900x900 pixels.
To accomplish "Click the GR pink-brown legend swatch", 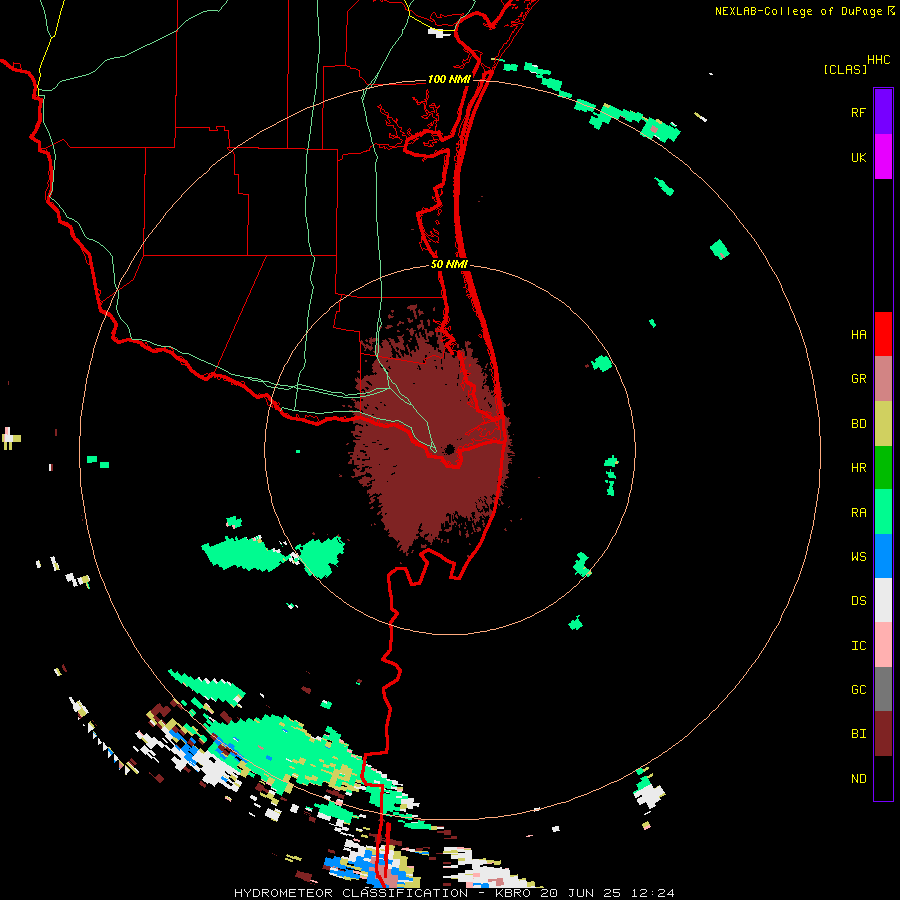I will click(x=883, y=379).
